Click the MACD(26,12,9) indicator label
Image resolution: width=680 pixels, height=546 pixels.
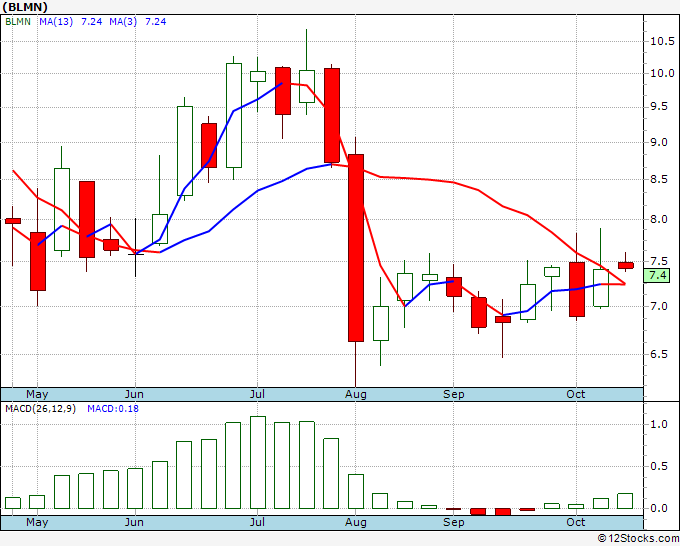(40, 409)
